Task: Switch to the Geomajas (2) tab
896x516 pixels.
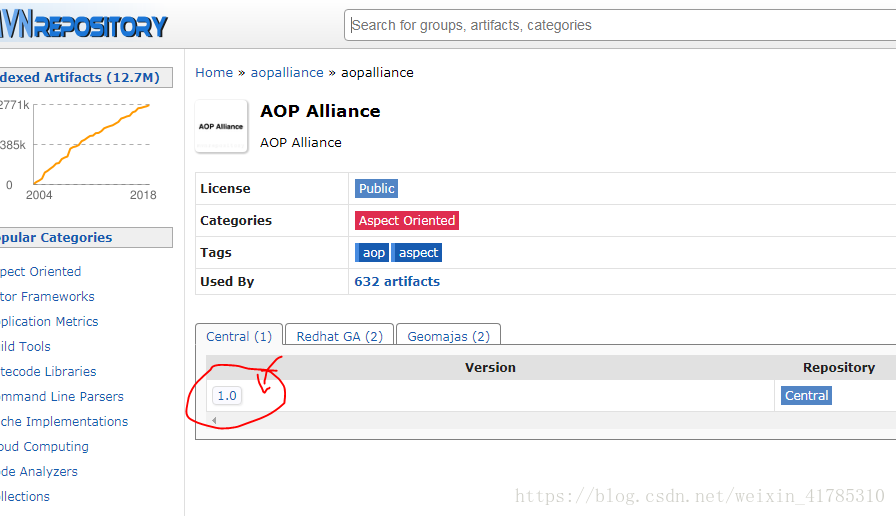Action: click(x=449, y=336)
